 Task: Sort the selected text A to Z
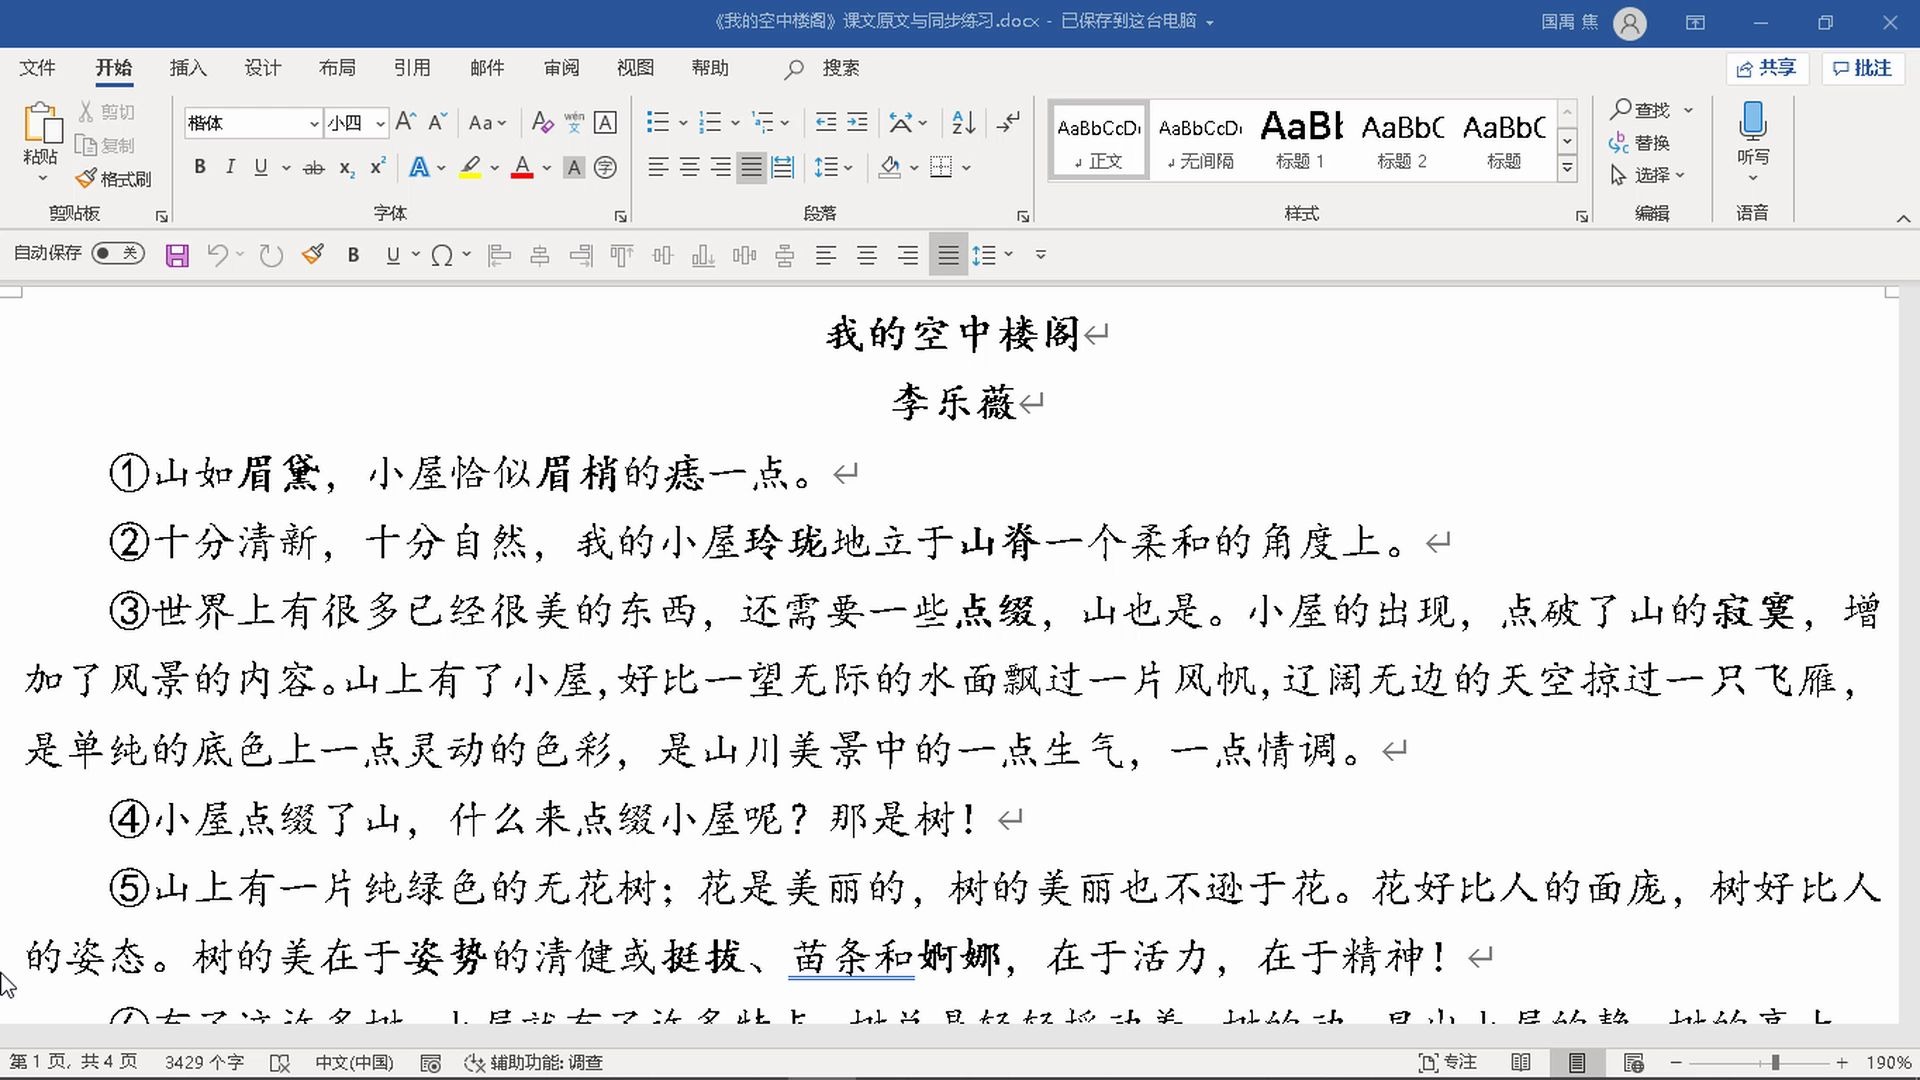963,122
